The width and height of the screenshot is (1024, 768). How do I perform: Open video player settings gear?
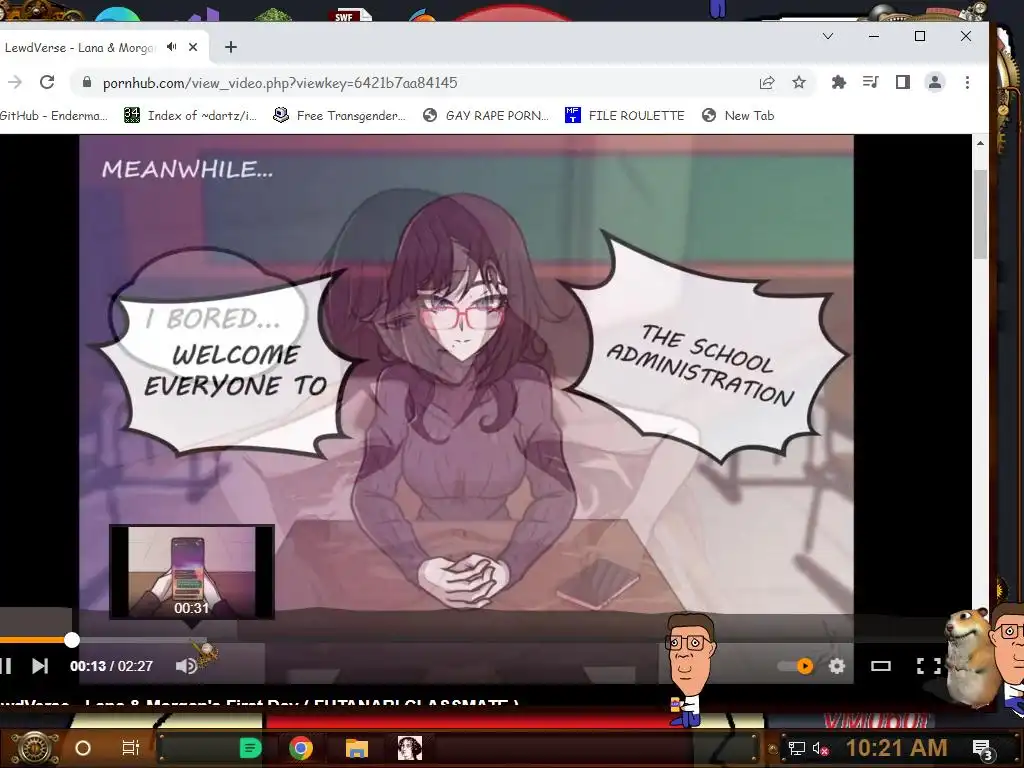pos(837,666)
